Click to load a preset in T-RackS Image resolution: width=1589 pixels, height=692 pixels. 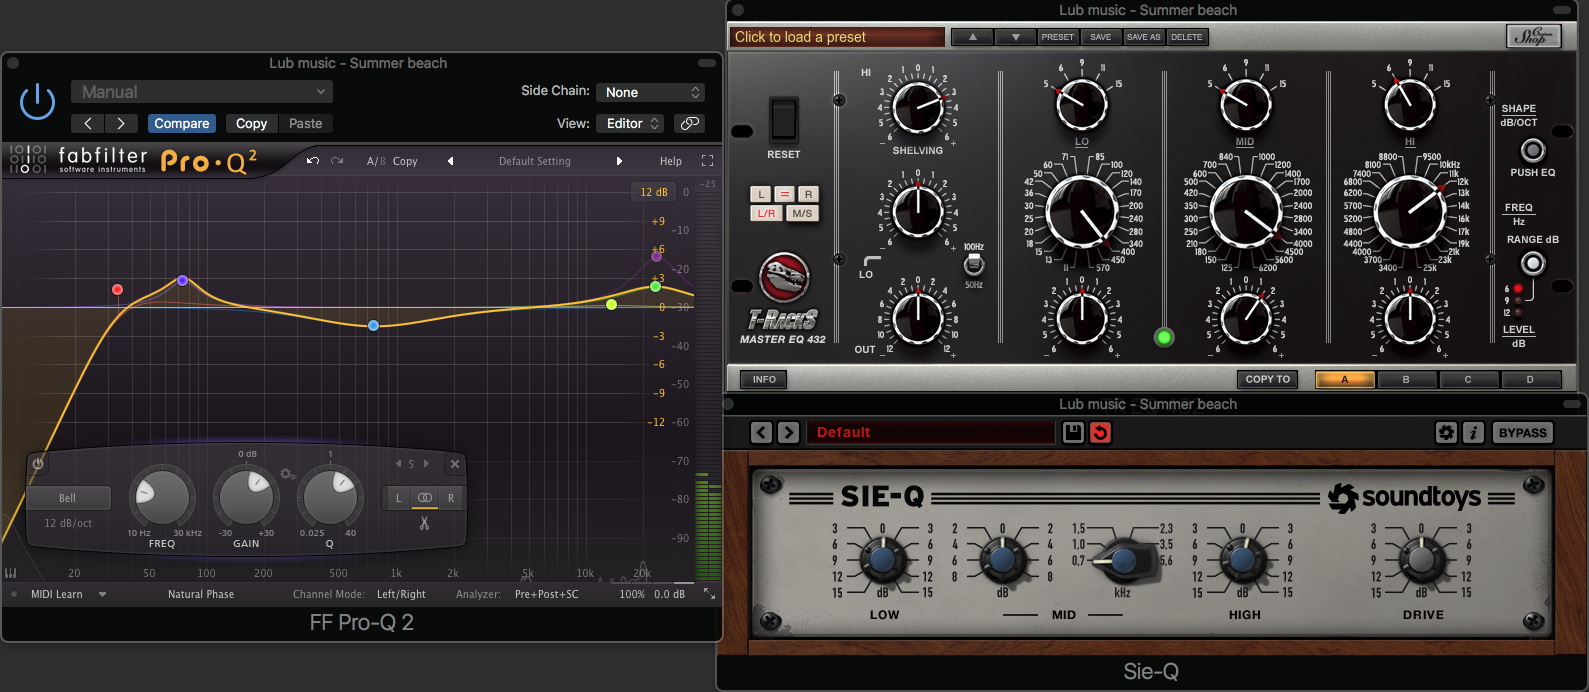tap(837, 37)
